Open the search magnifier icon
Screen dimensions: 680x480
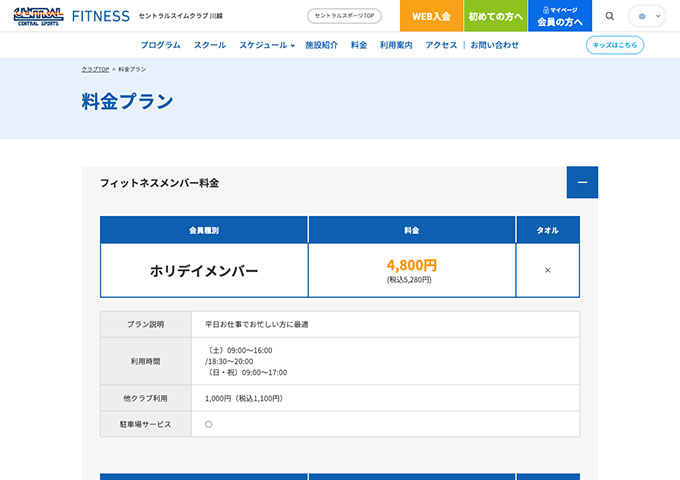pyautogui.click(x=610, y=16)
